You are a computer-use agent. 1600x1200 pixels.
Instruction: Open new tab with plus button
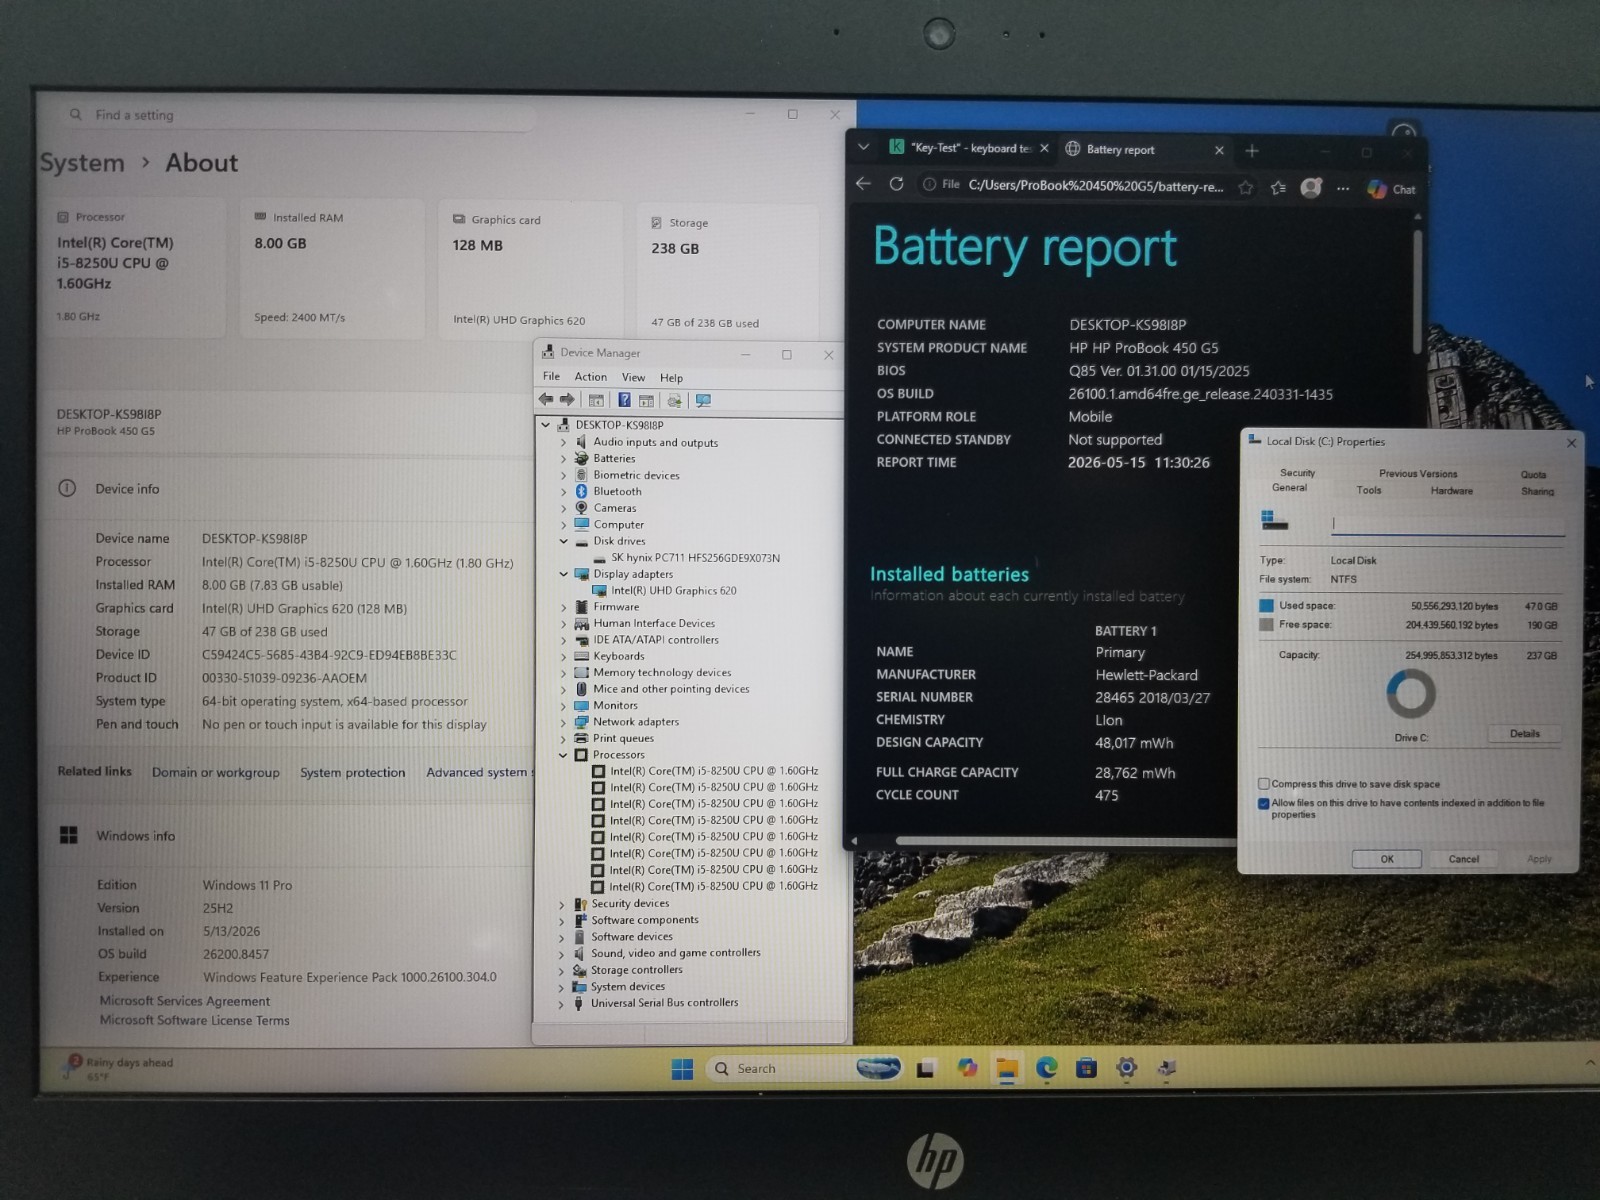tap(1252, 151)
